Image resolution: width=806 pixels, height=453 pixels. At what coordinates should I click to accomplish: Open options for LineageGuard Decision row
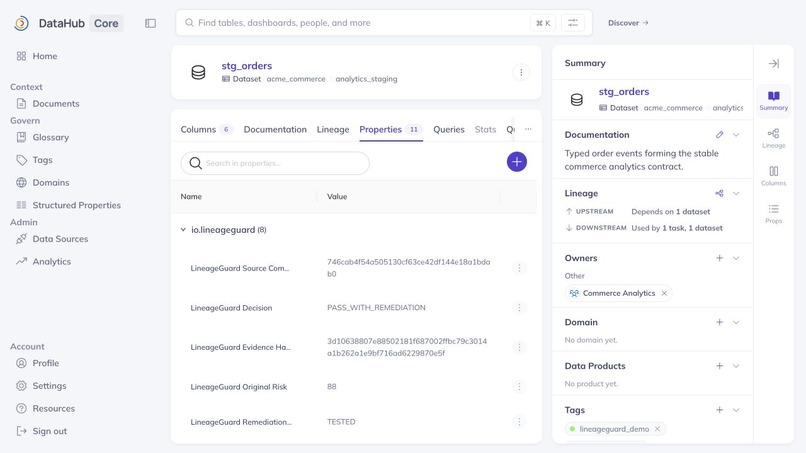[x=519, y=307]
